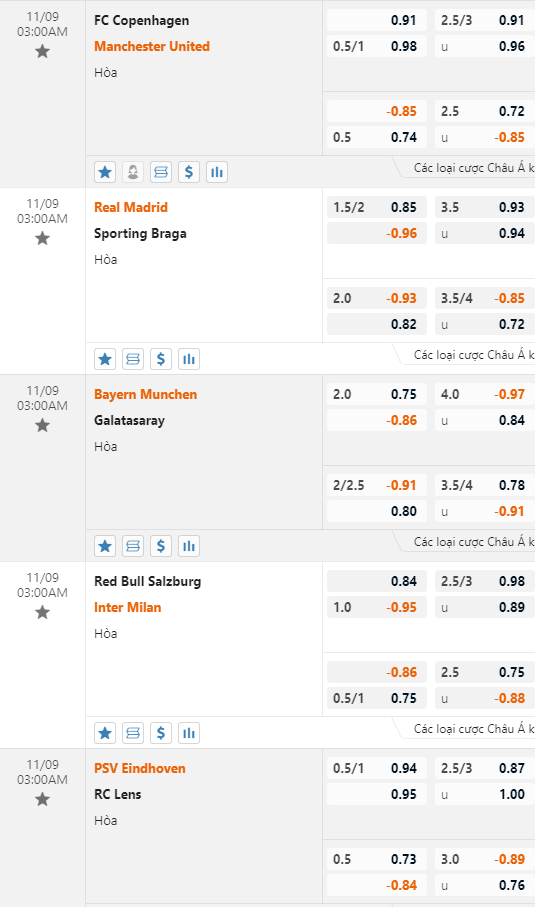This screenshot has height=907, width=535.
Task: Toggle gray favorite star under Real Madrid match time
Action: (x=42, y=238)
